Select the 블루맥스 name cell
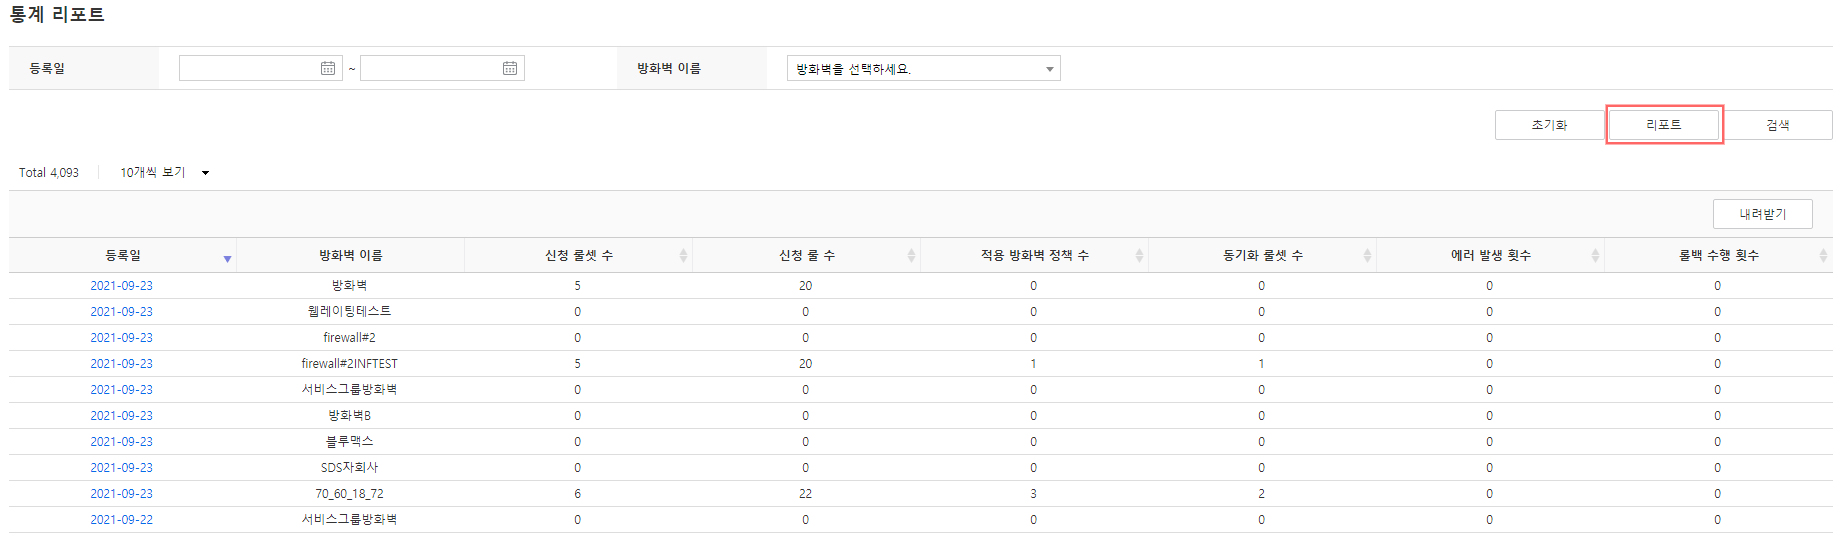Viewport: 1843px width, 539px height. coord(350,442)
